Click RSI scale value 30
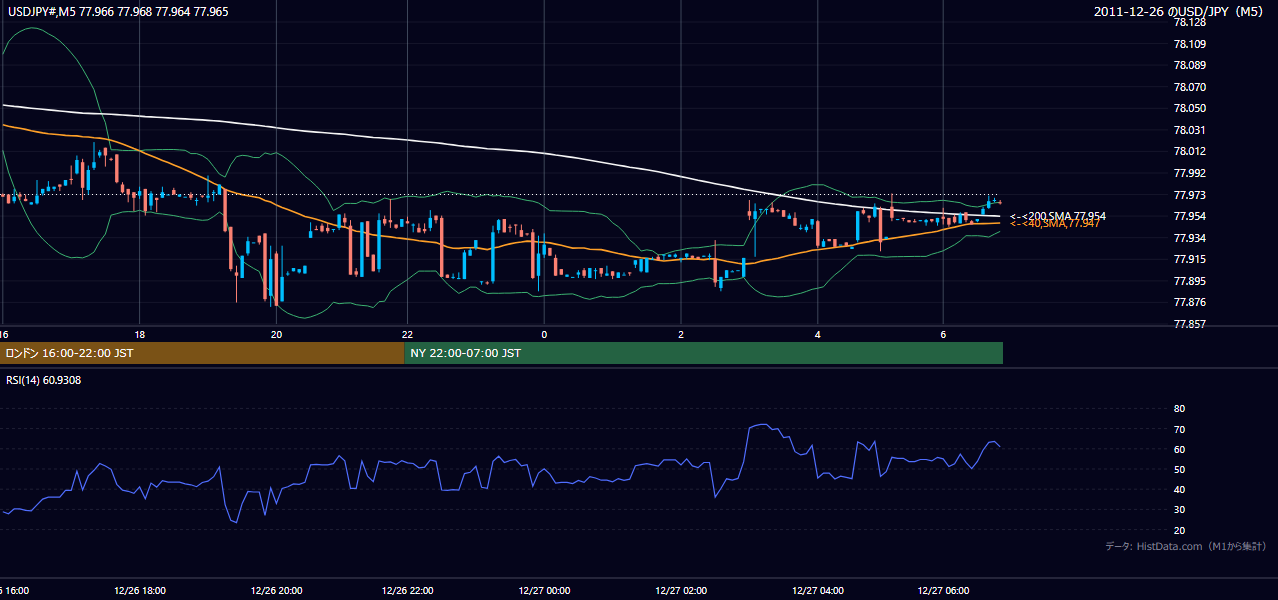Image resolution: width=1278 pixels, height=600 pixels. 1179,510
